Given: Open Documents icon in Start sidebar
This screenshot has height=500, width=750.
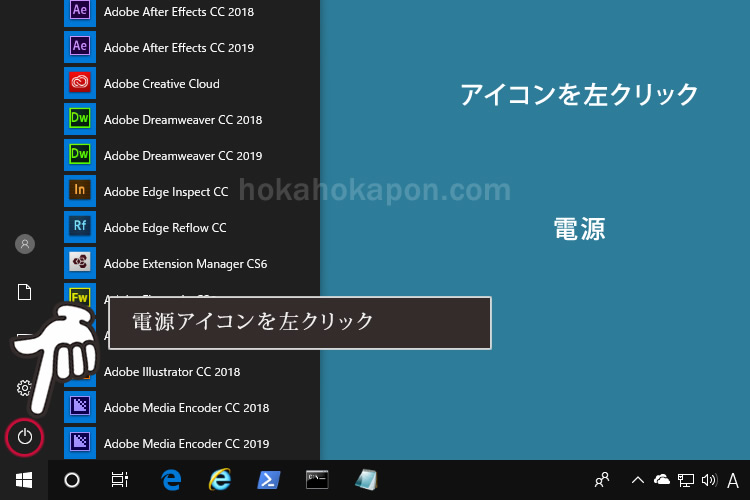Looking at the screenshot, I should (x=24, y=292).
